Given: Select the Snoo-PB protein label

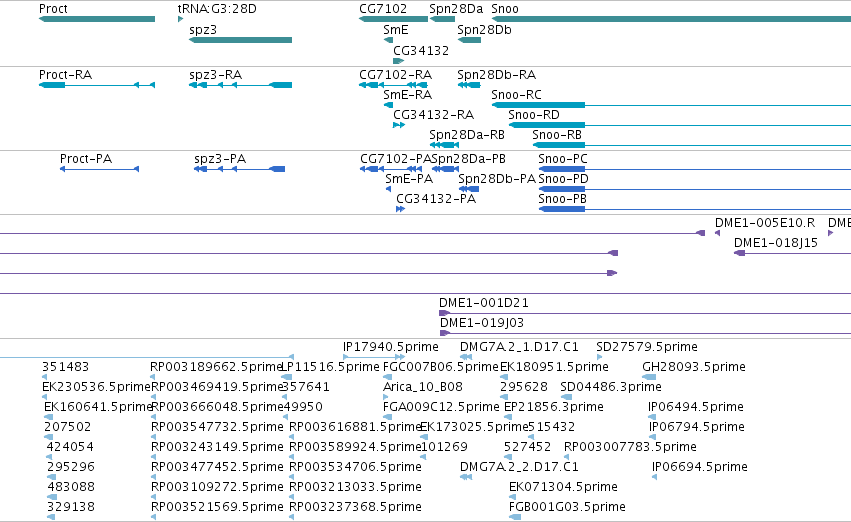Looking at the screenshot, I should click(x=562, y=199).
